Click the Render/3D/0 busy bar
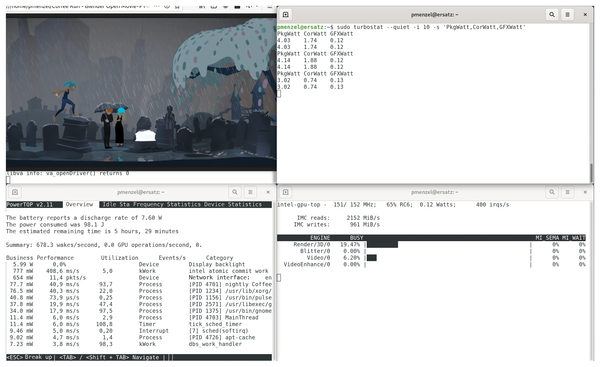600x367 pixels. click(x=382, y=245)
